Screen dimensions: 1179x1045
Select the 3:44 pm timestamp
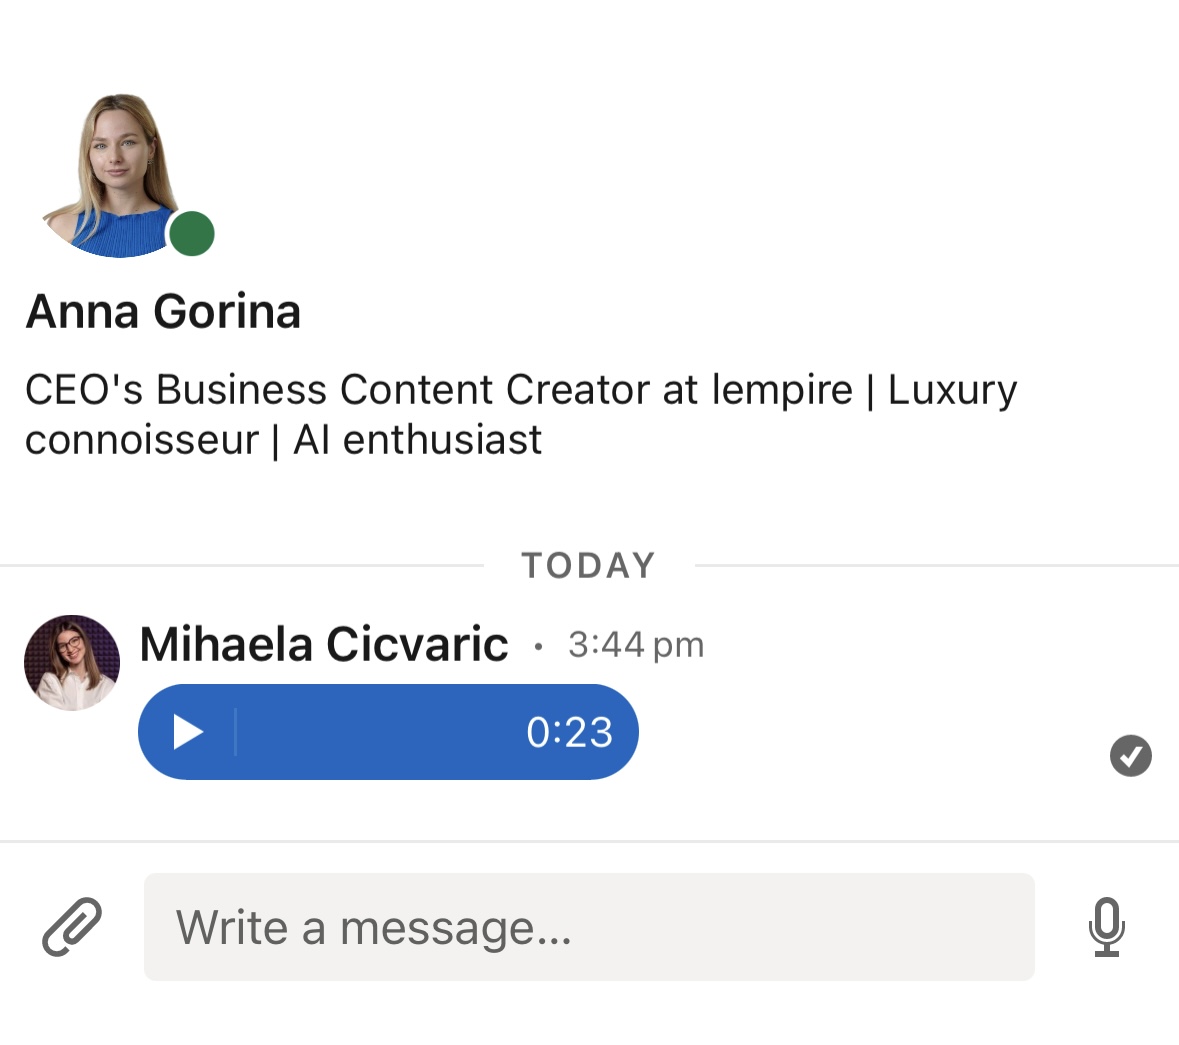tap(635, 644)
